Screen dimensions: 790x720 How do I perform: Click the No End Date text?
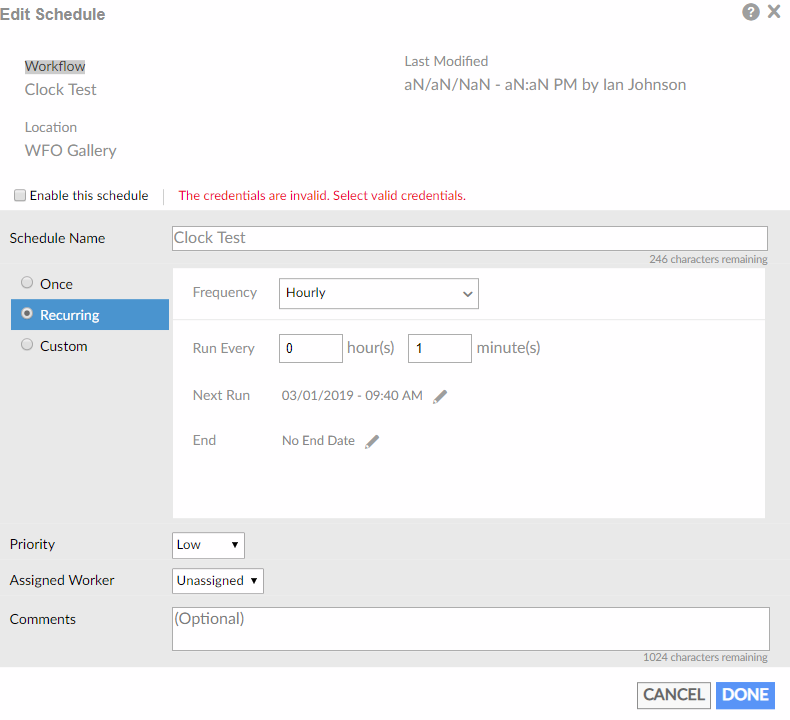pos(318,441)
